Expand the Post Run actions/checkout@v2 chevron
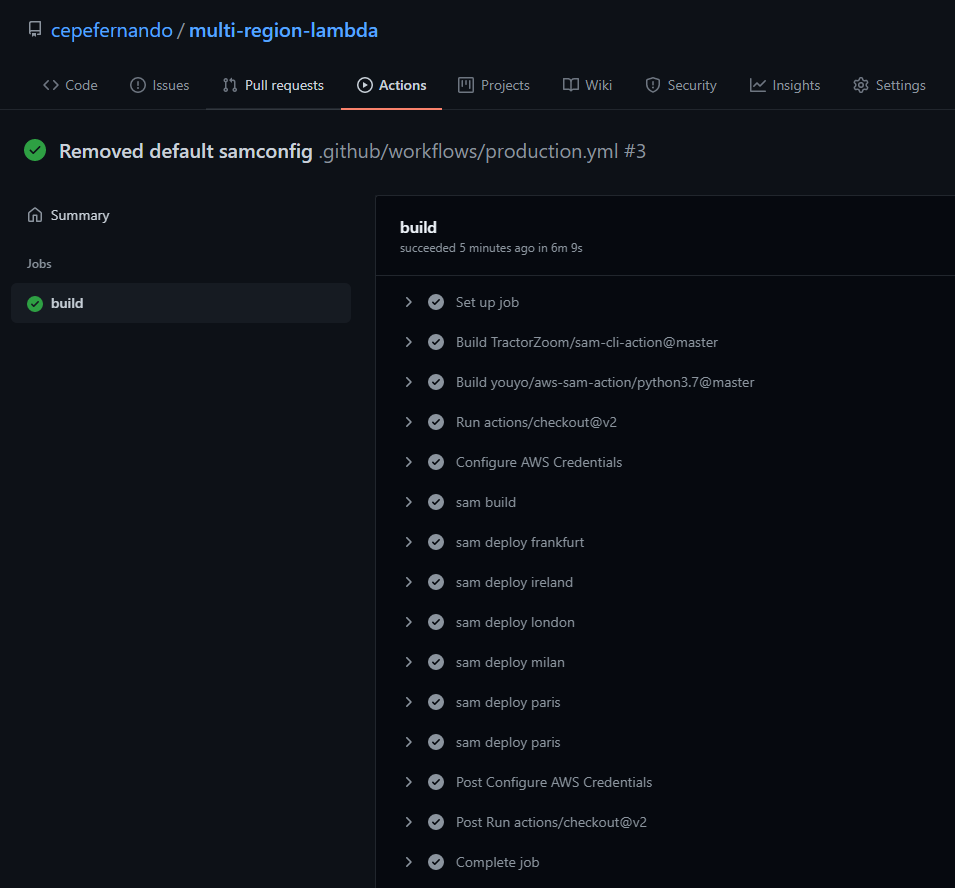 tap(409, 822)
